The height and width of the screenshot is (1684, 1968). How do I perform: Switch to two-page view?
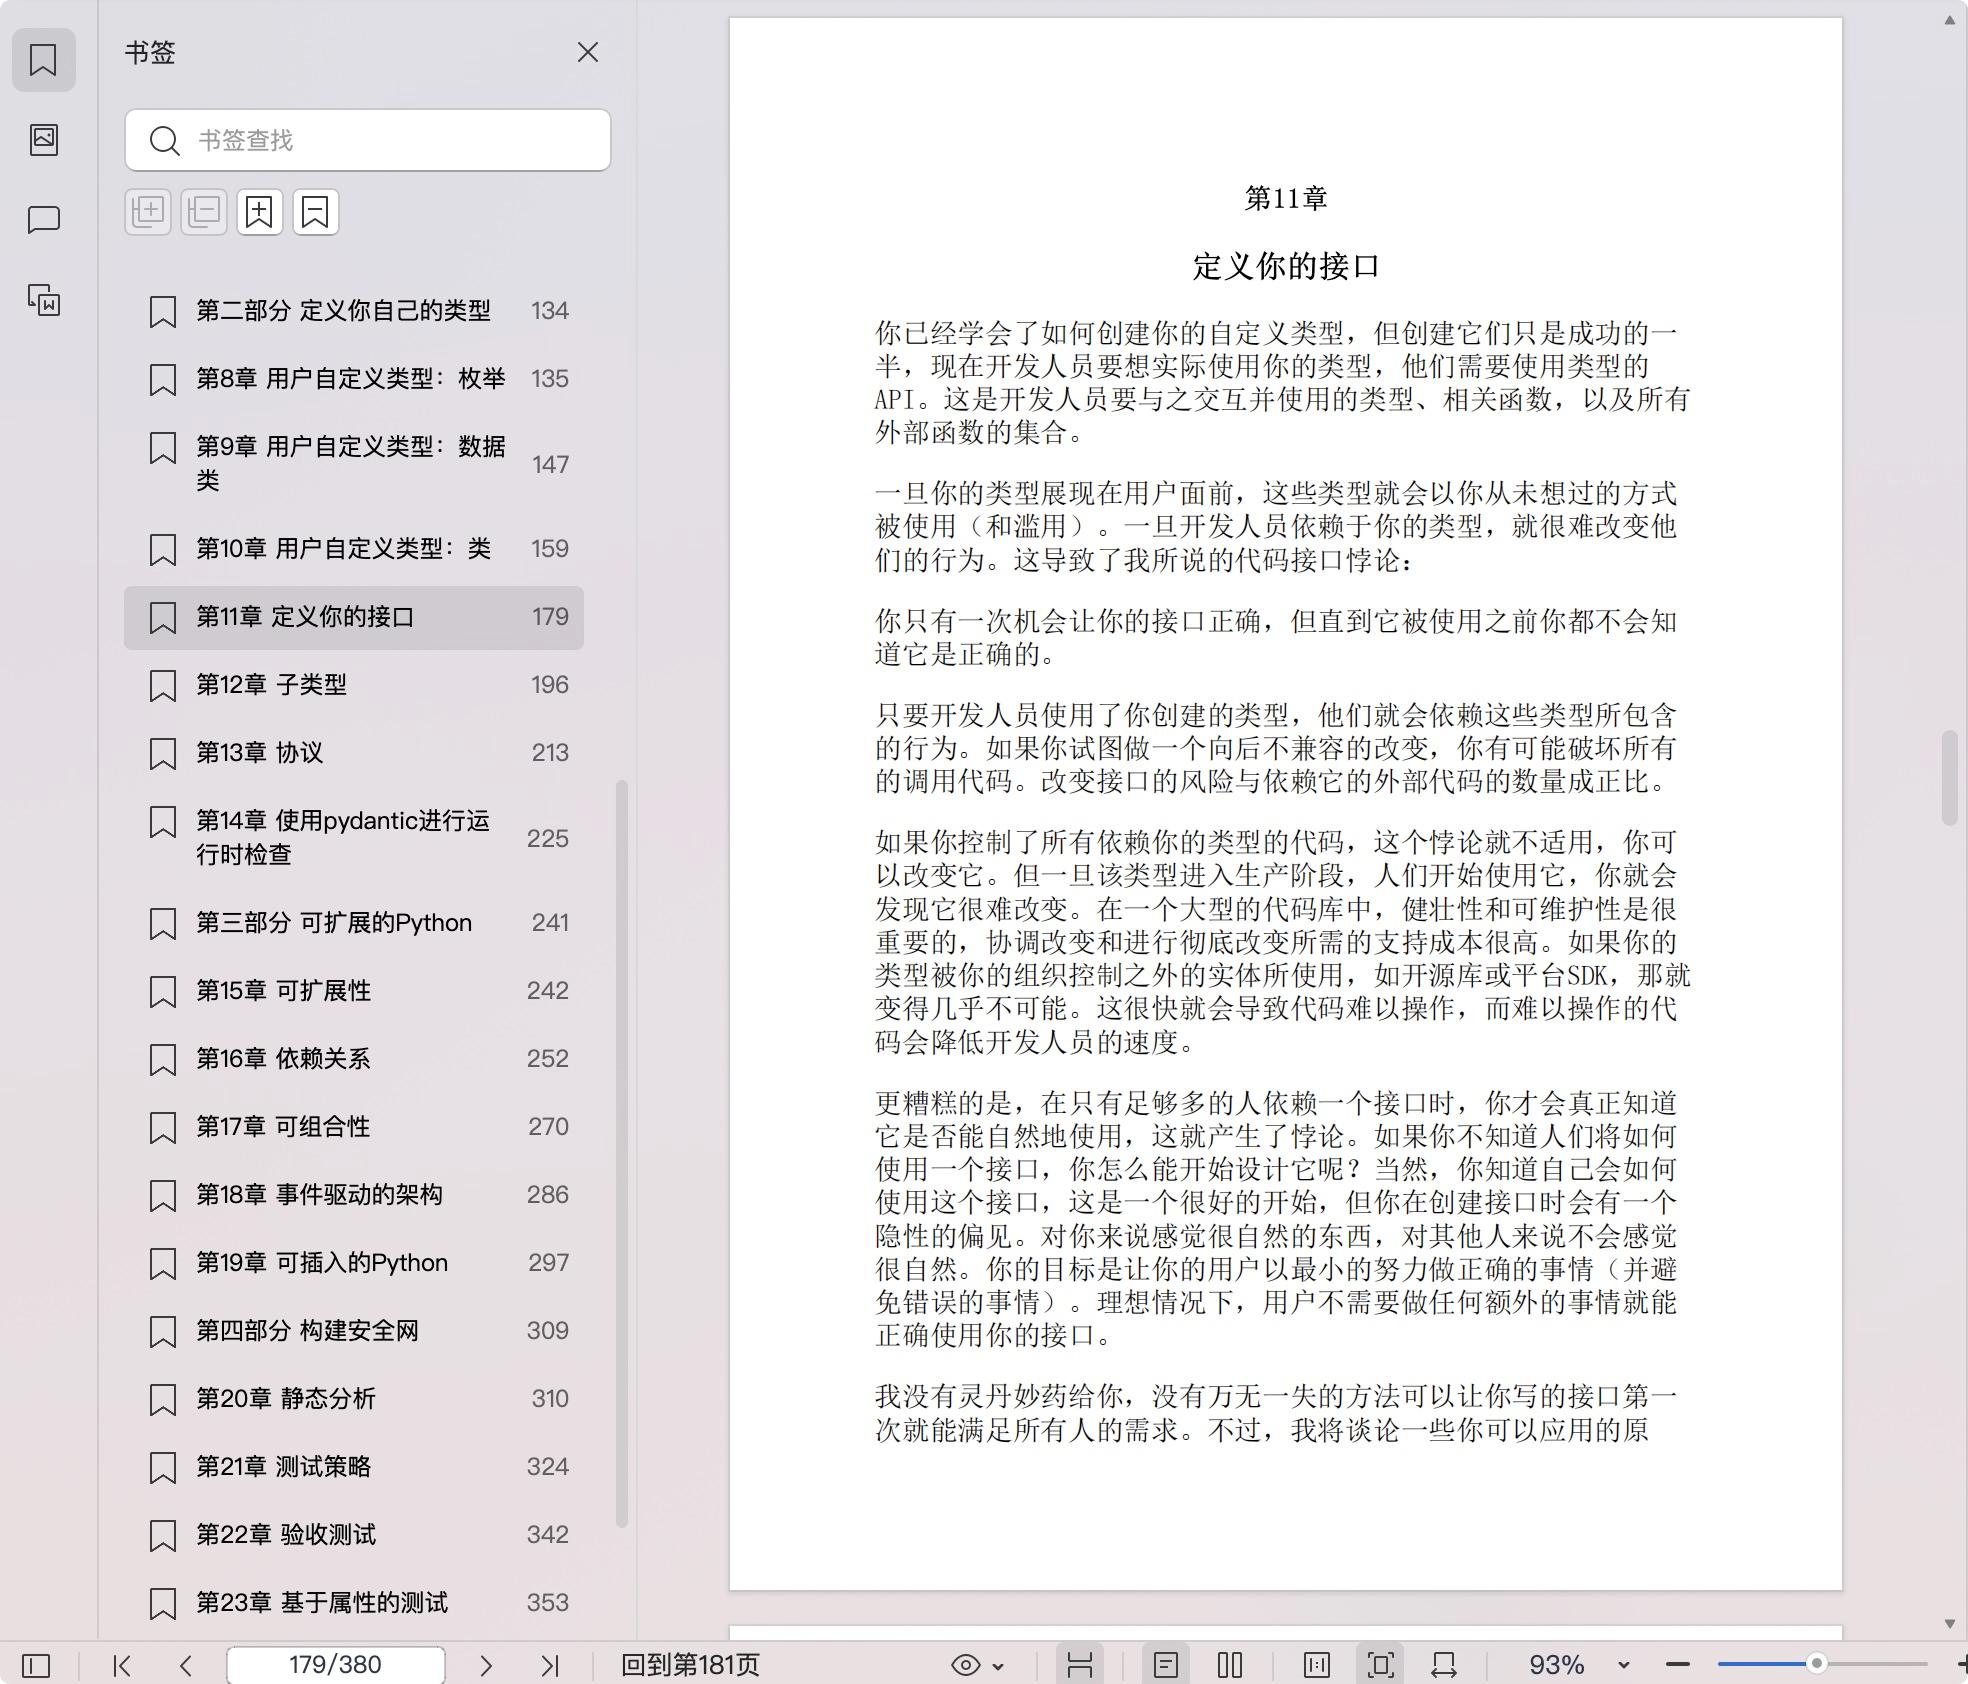pos(1230,1665)
